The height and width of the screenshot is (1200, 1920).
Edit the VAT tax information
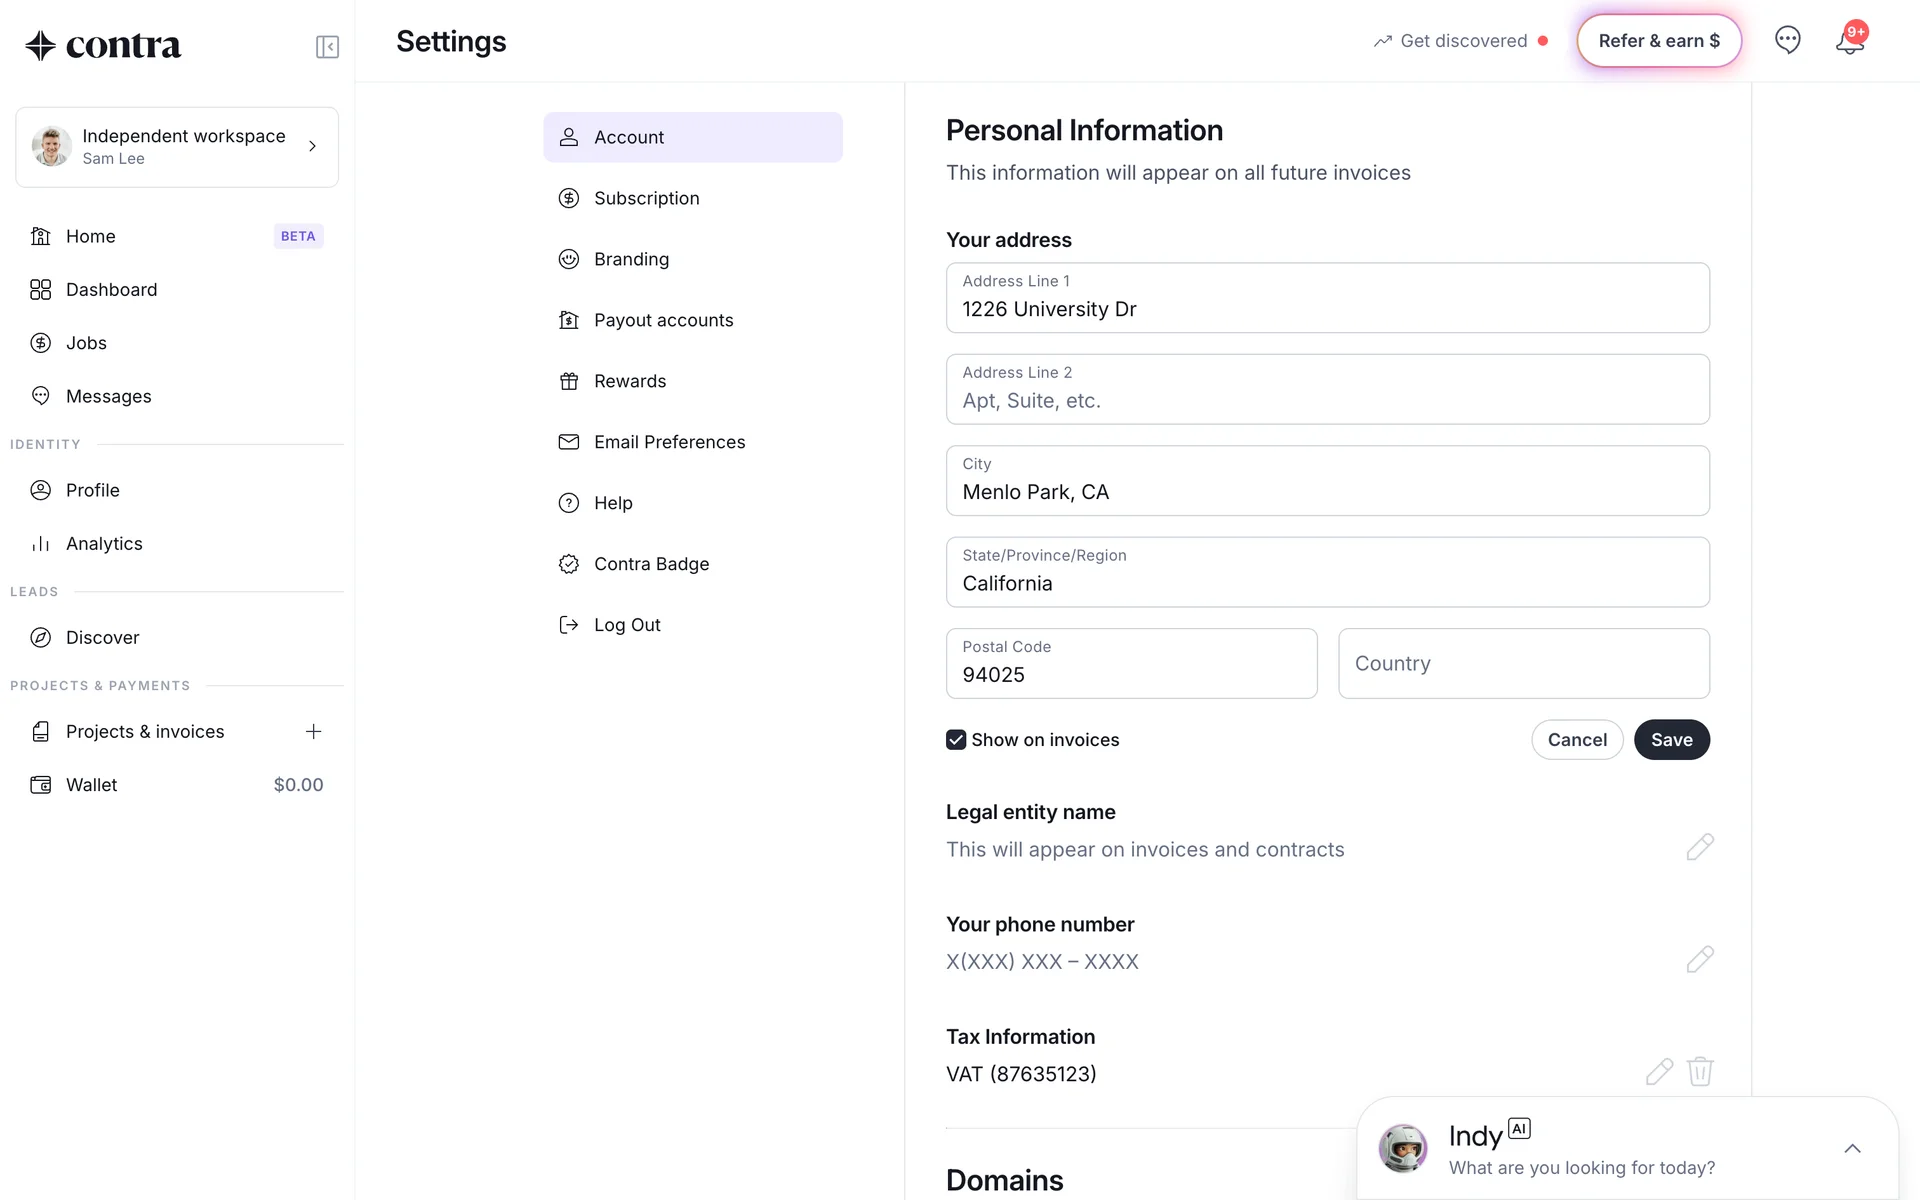point(1658,1071)
